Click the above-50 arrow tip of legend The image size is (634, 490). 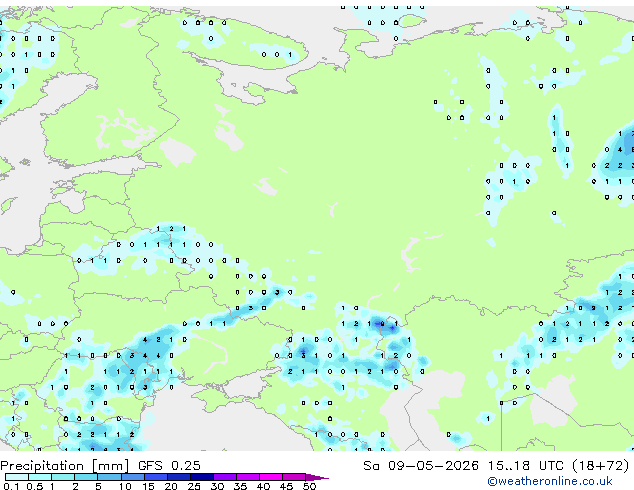click(317, 478)
